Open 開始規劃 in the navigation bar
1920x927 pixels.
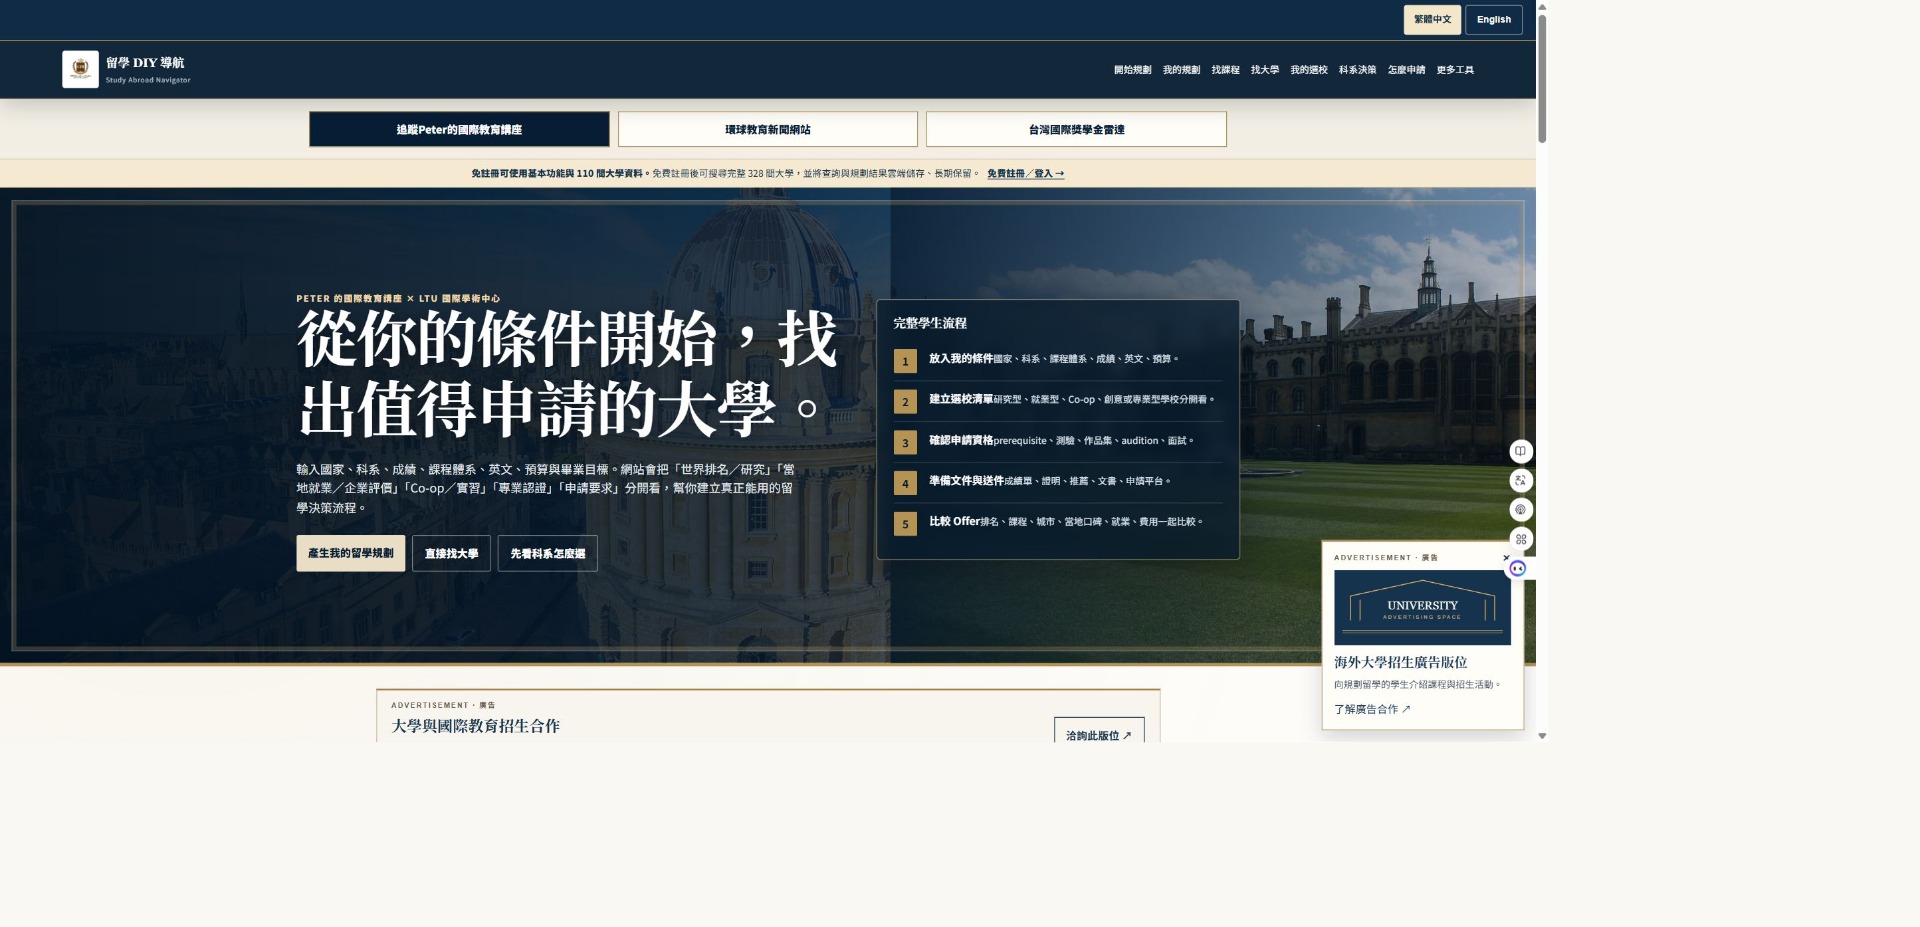point(1132,70)
